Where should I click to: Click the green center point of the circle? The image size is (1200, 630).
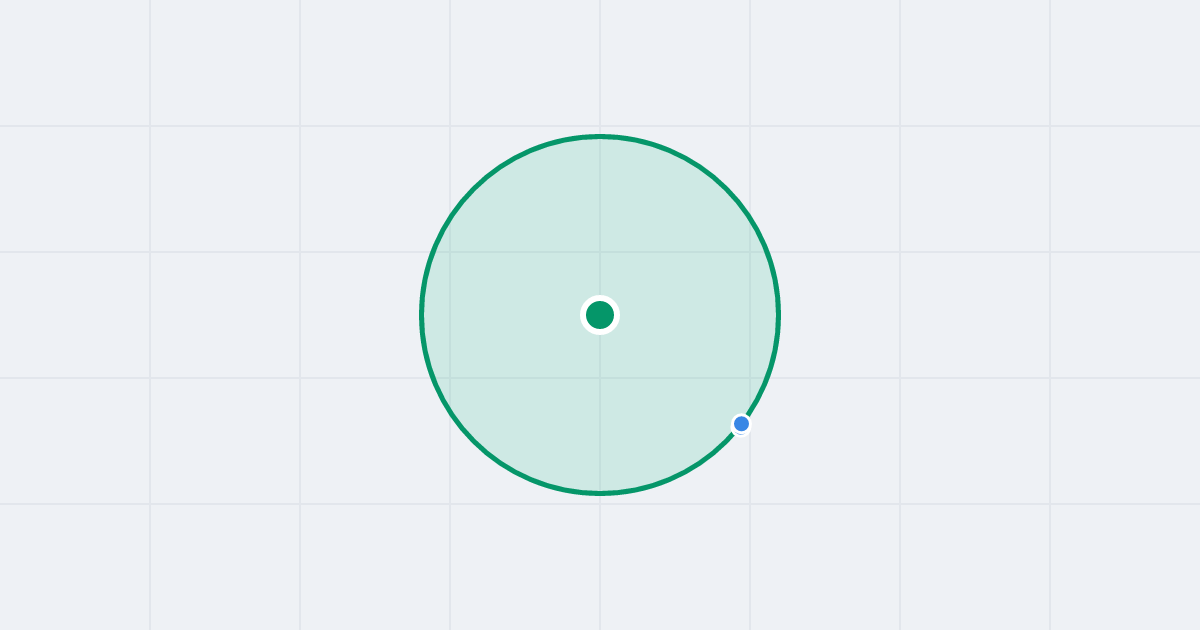tap(600, 315)
